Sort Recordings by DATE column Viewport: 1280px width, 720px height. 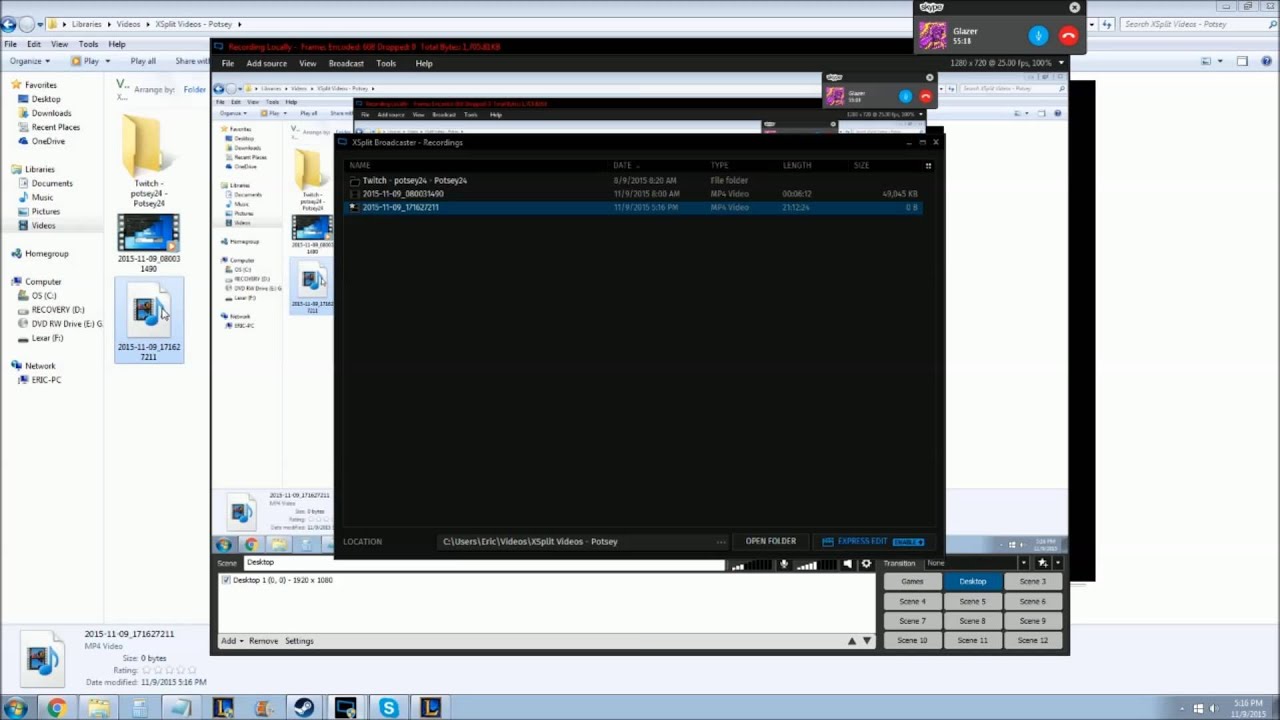pyautogui.click(x=622, y=165)
